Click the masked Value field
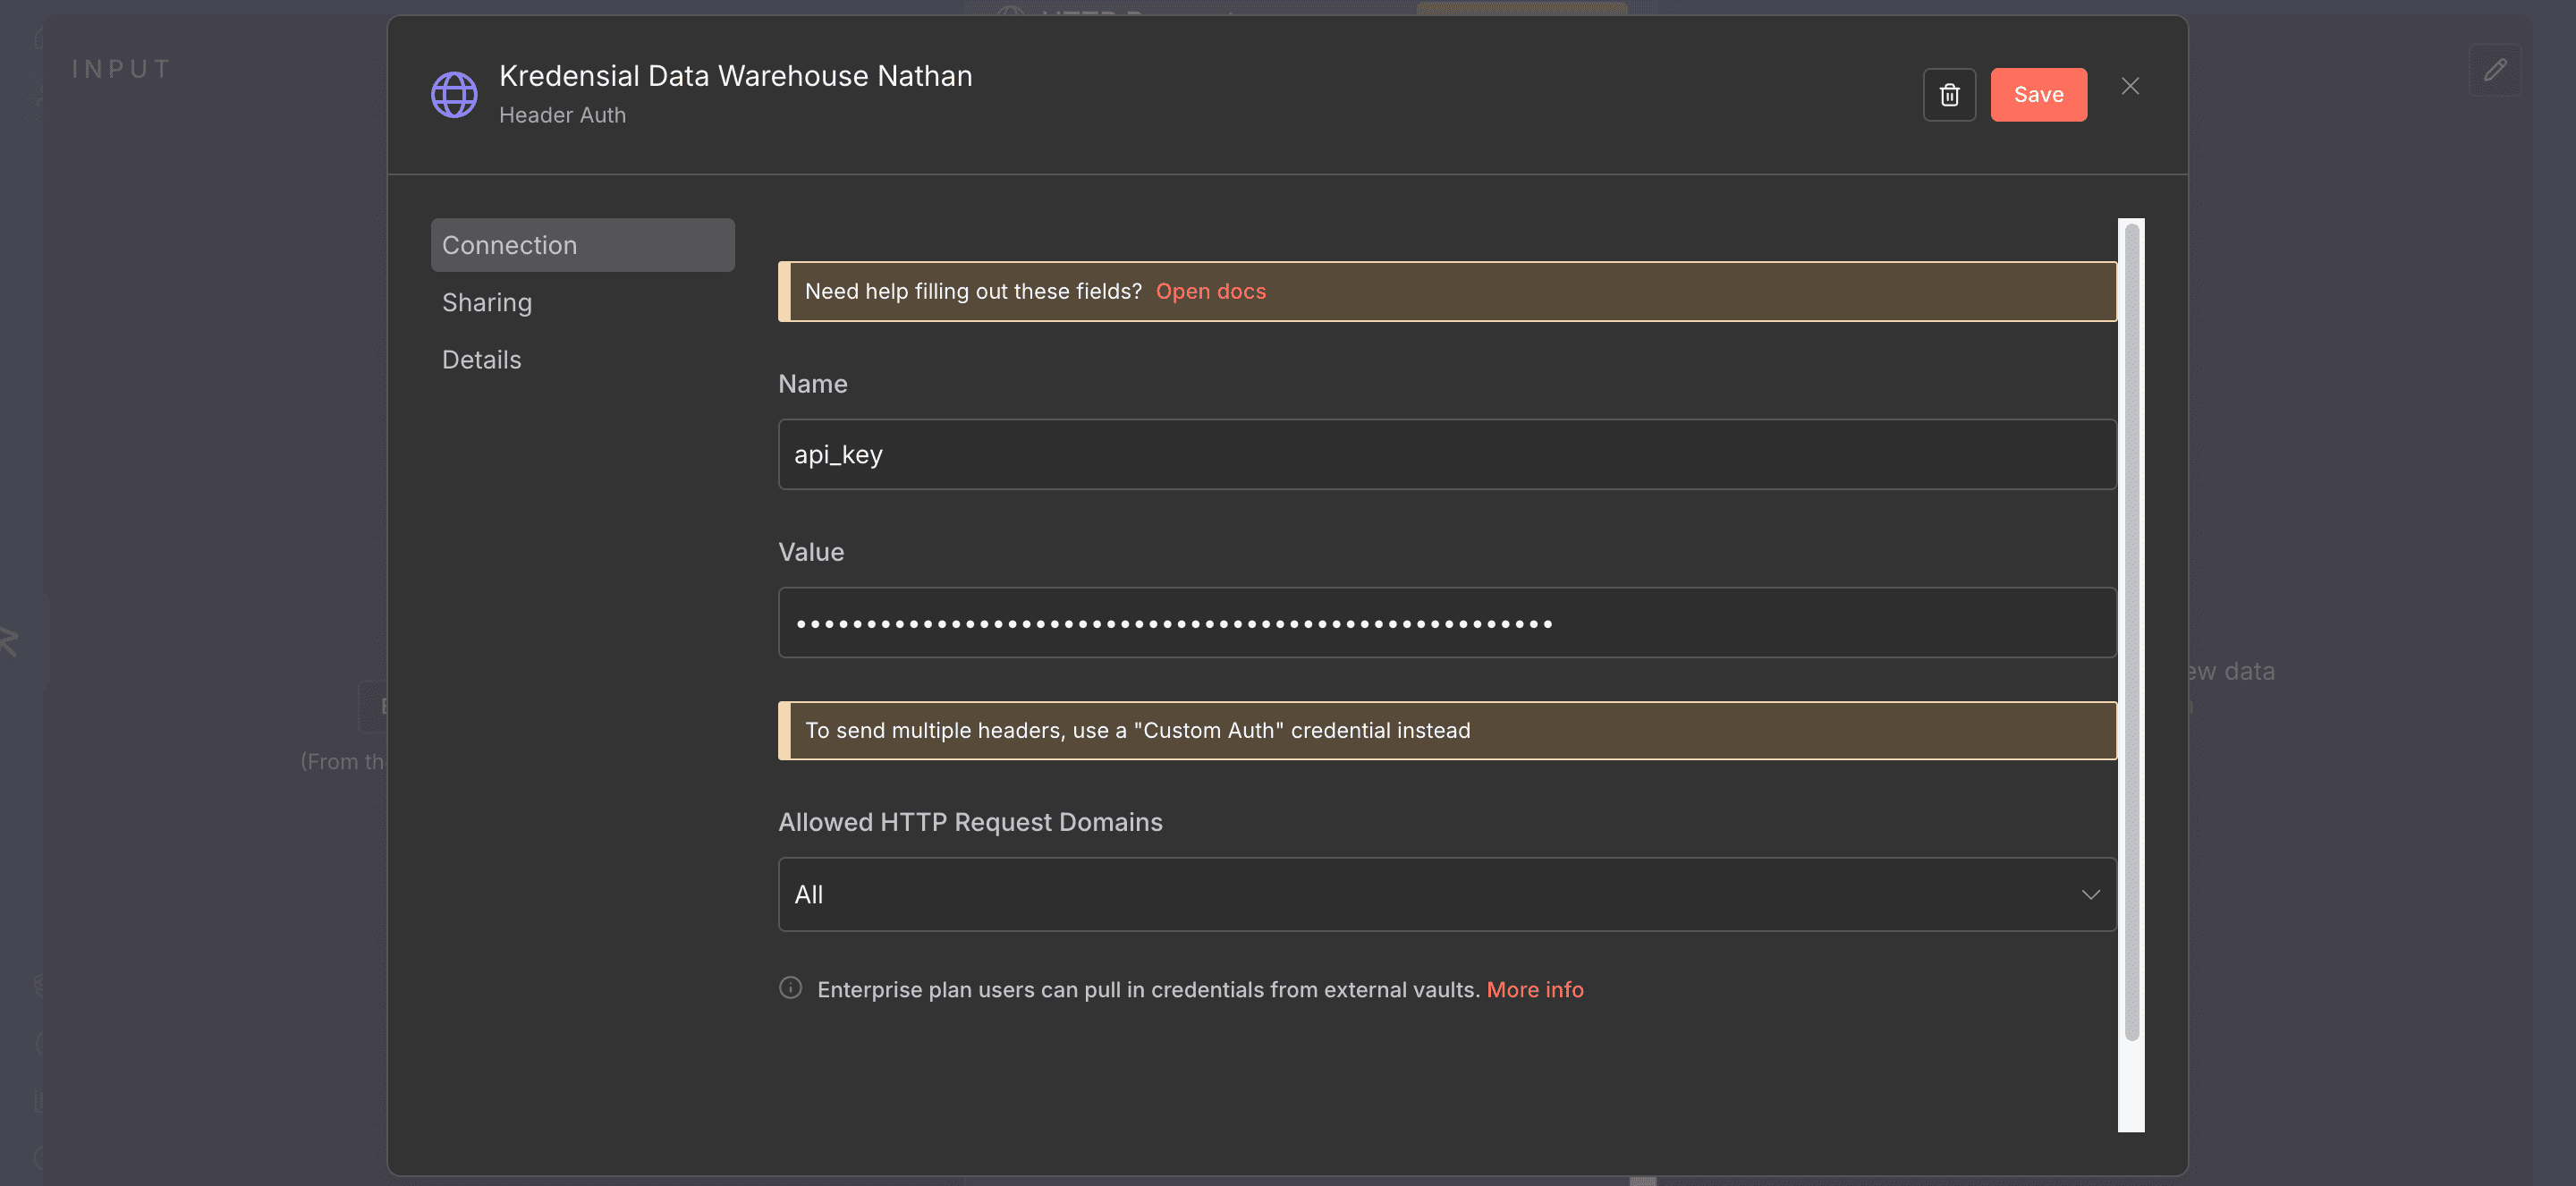 [x=1447, y=623]
